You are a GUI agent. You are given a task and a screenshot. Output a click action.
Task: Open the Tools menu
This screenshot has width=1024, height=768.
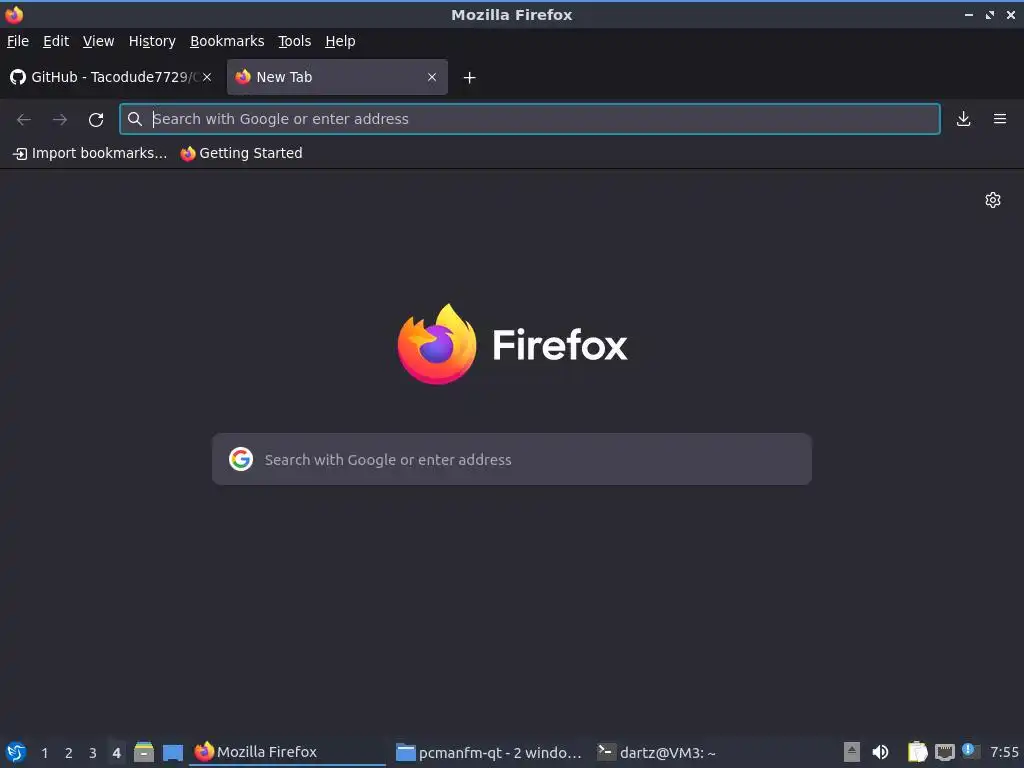coord(295,41)
